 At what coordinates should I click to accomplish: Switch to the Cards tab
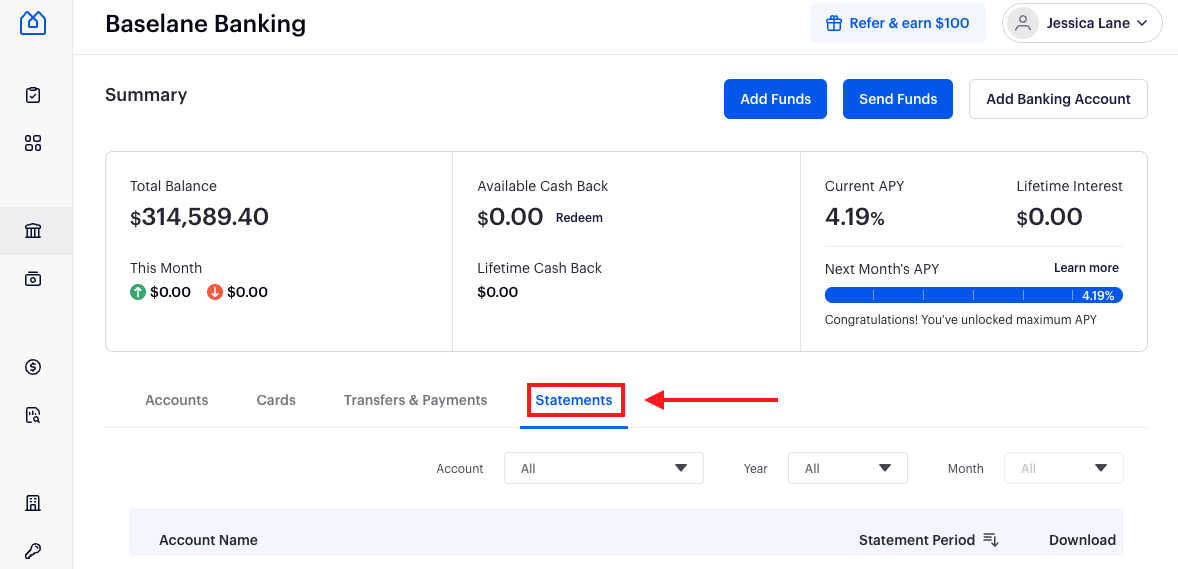[276, 401]
